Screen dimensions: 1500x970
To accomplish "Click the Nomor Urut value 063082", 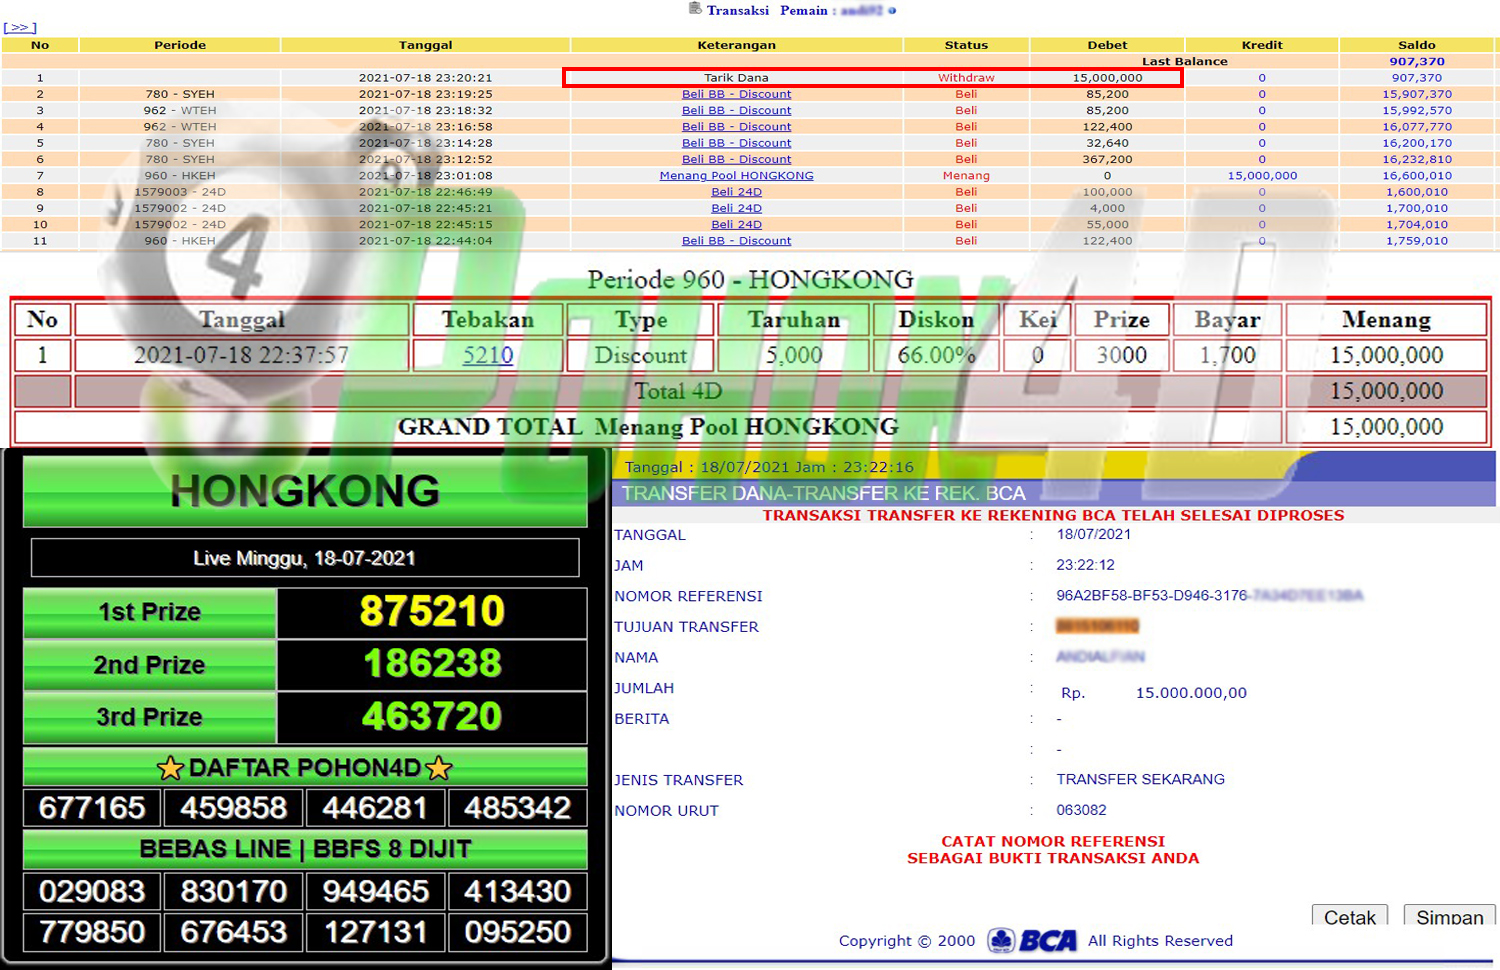I will (1081, 810).
